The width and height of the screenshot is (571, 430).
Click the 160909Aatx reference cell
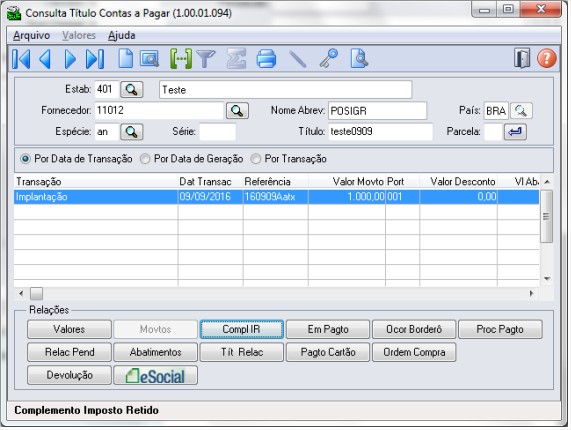tap(276, 197)
